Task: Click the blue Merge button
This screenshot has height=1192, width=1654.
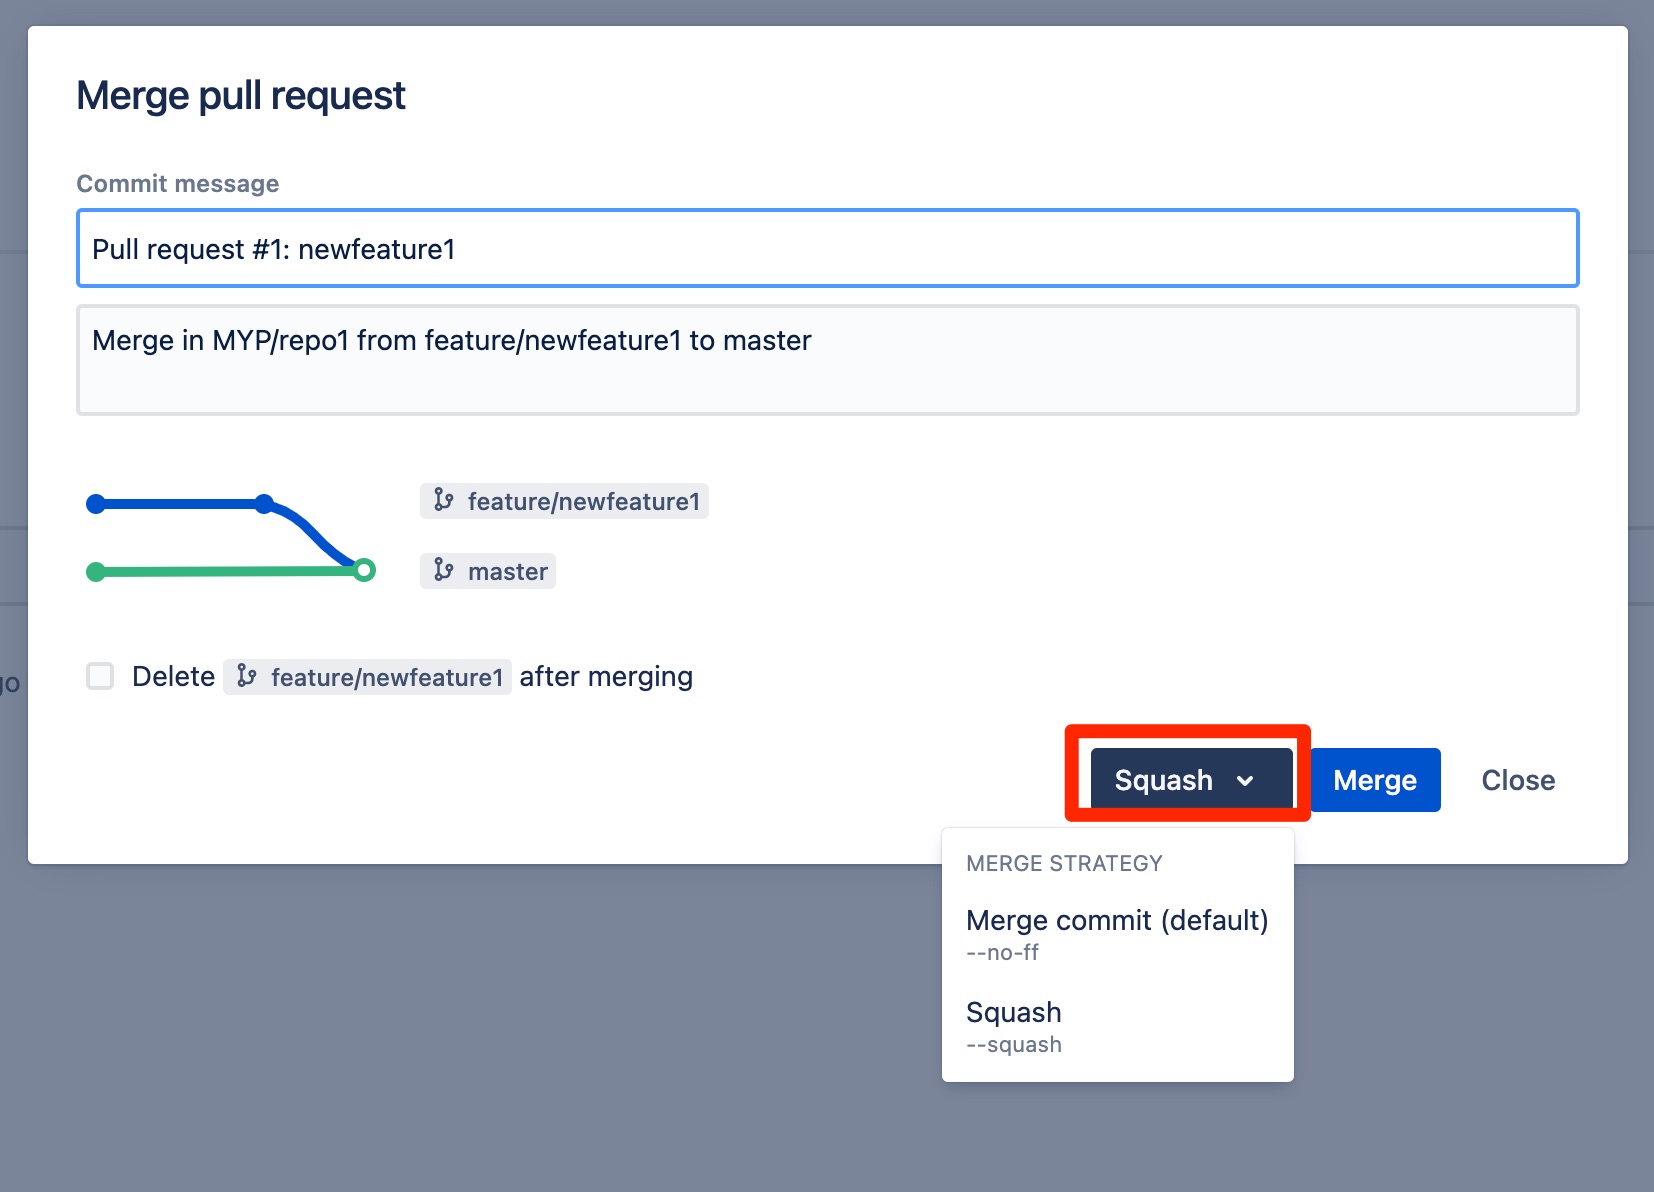Action: click(1375, 779)
